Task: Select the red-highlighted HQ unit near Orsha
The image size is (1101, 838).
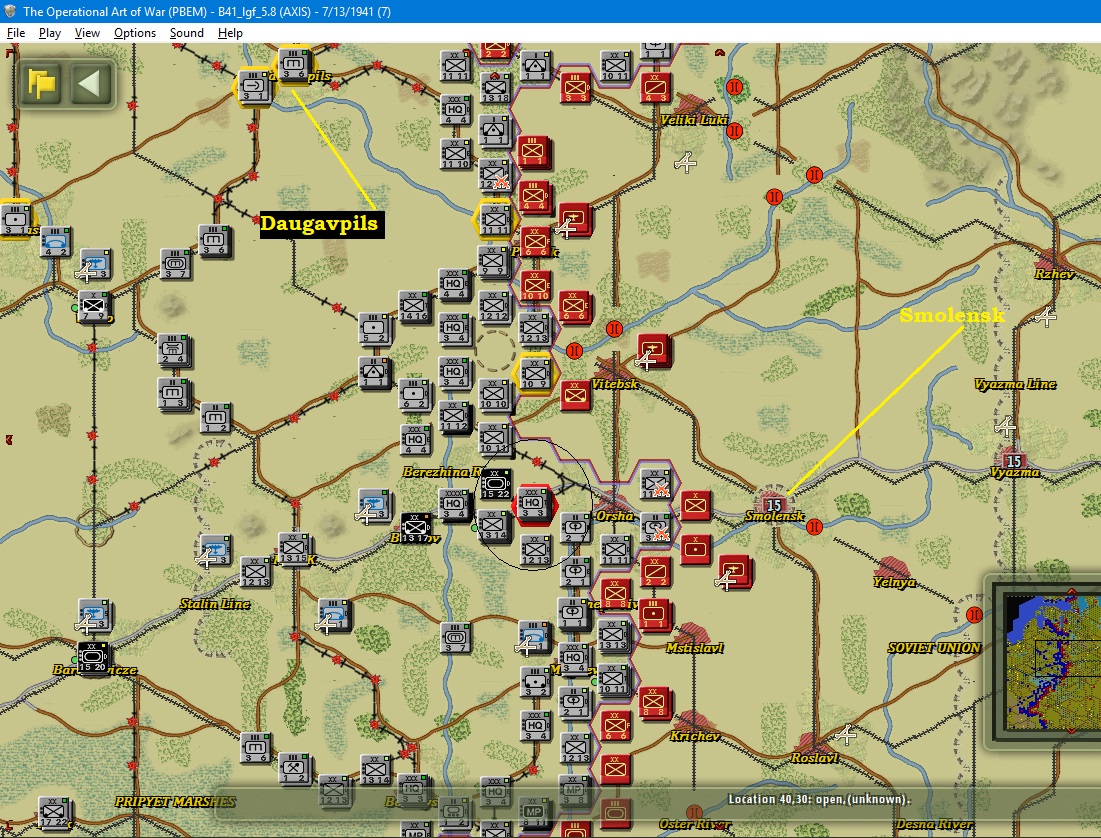Action: [x=533, y=504]
